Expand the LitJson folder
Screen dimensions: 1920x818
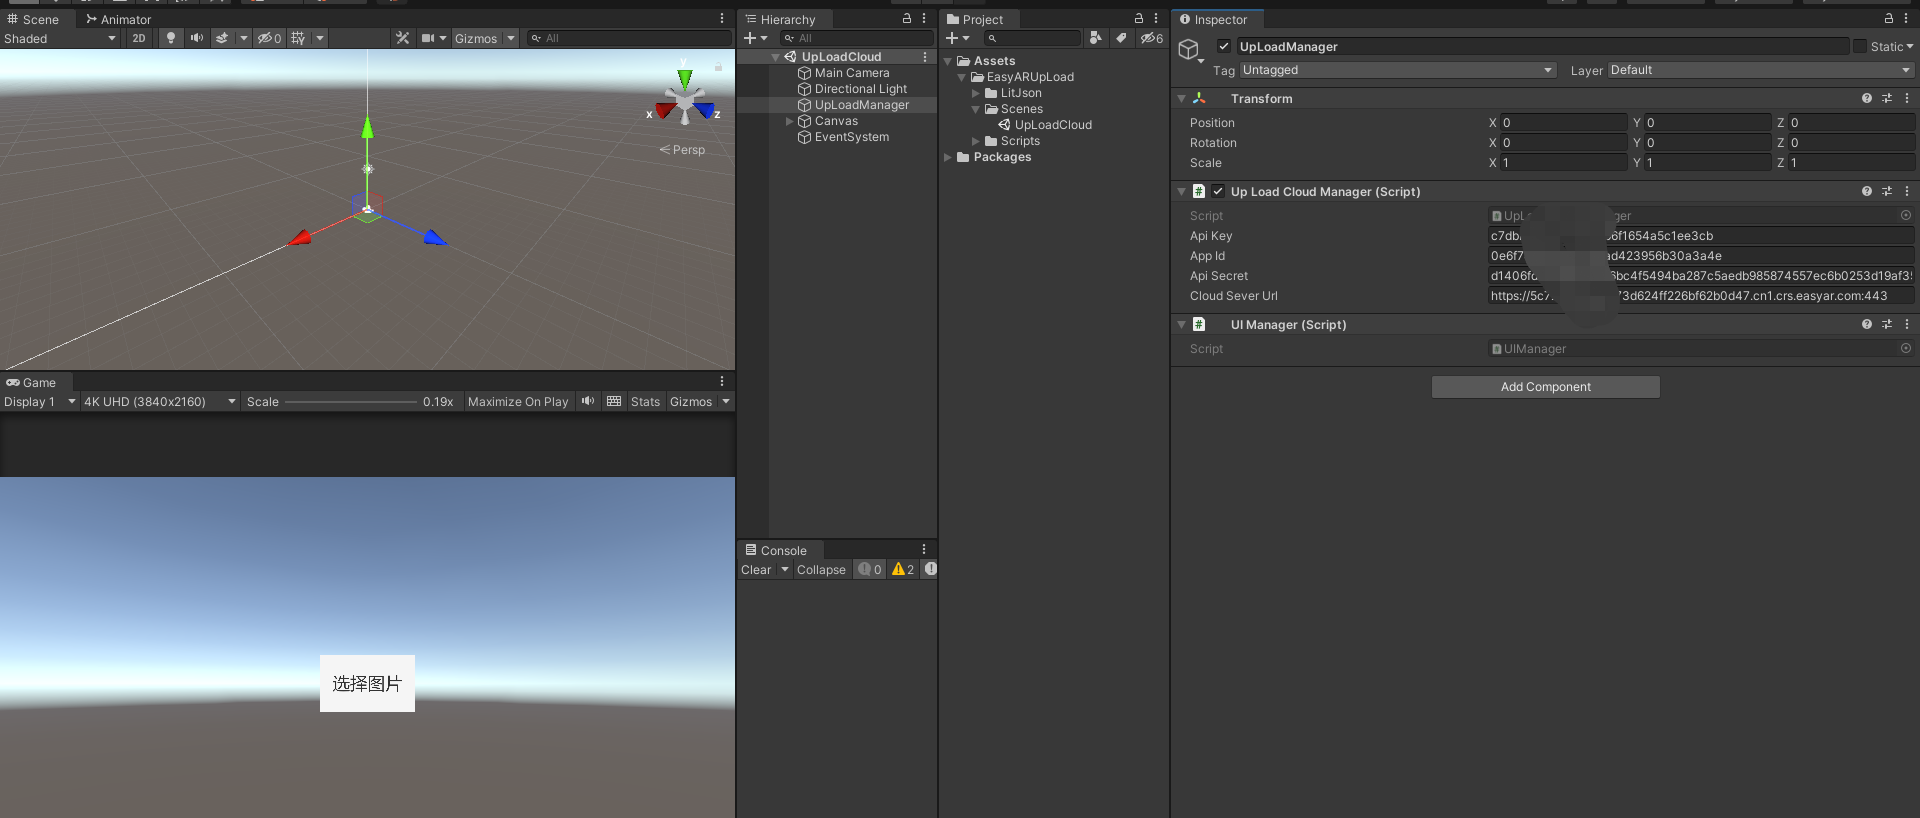[976, 93]
